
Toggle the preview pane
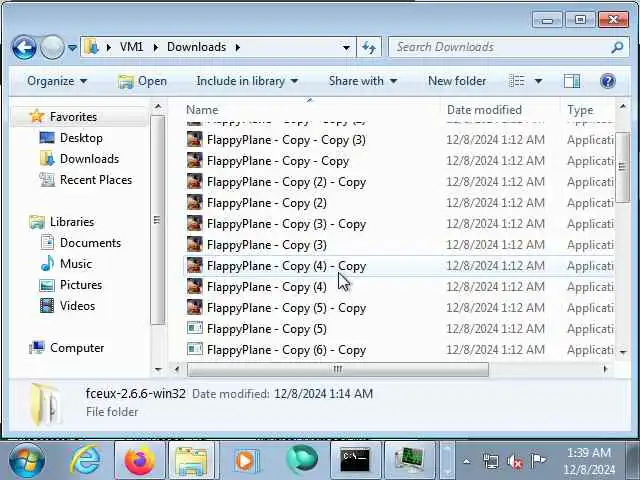coord(572,81)
